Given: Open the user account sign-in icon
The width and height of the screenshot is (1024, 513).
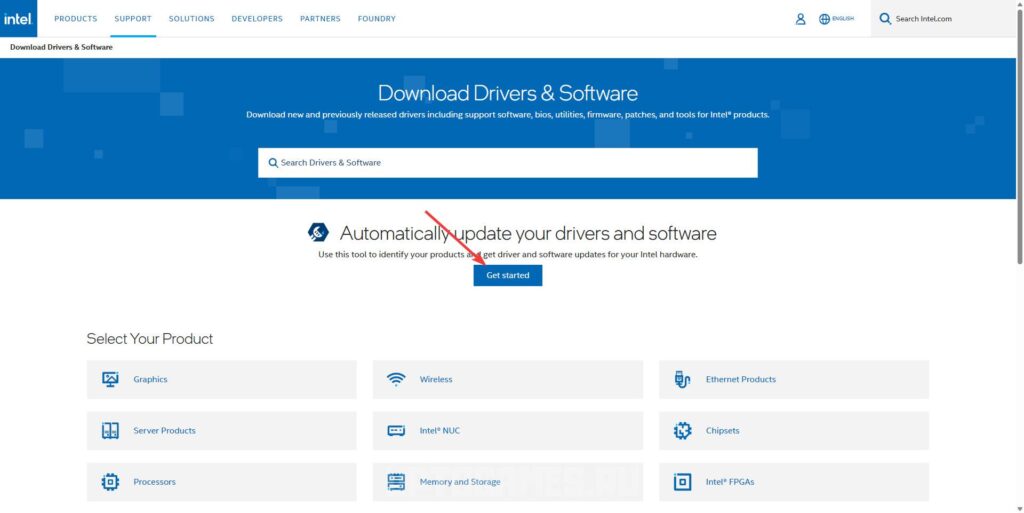Looking at the screenshot, I should 800,19.
